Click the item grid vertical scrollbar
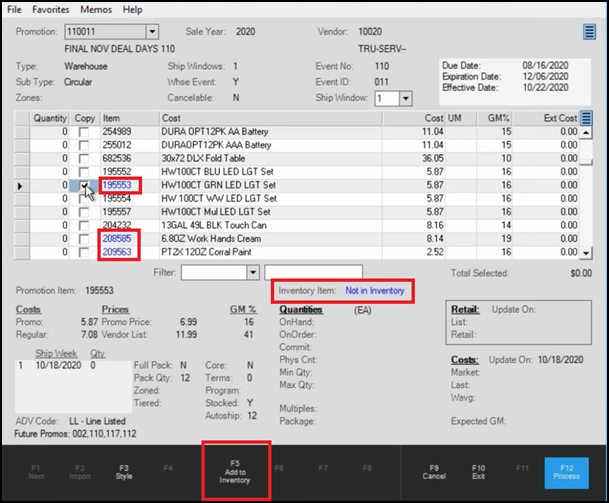 coord(587,190)
